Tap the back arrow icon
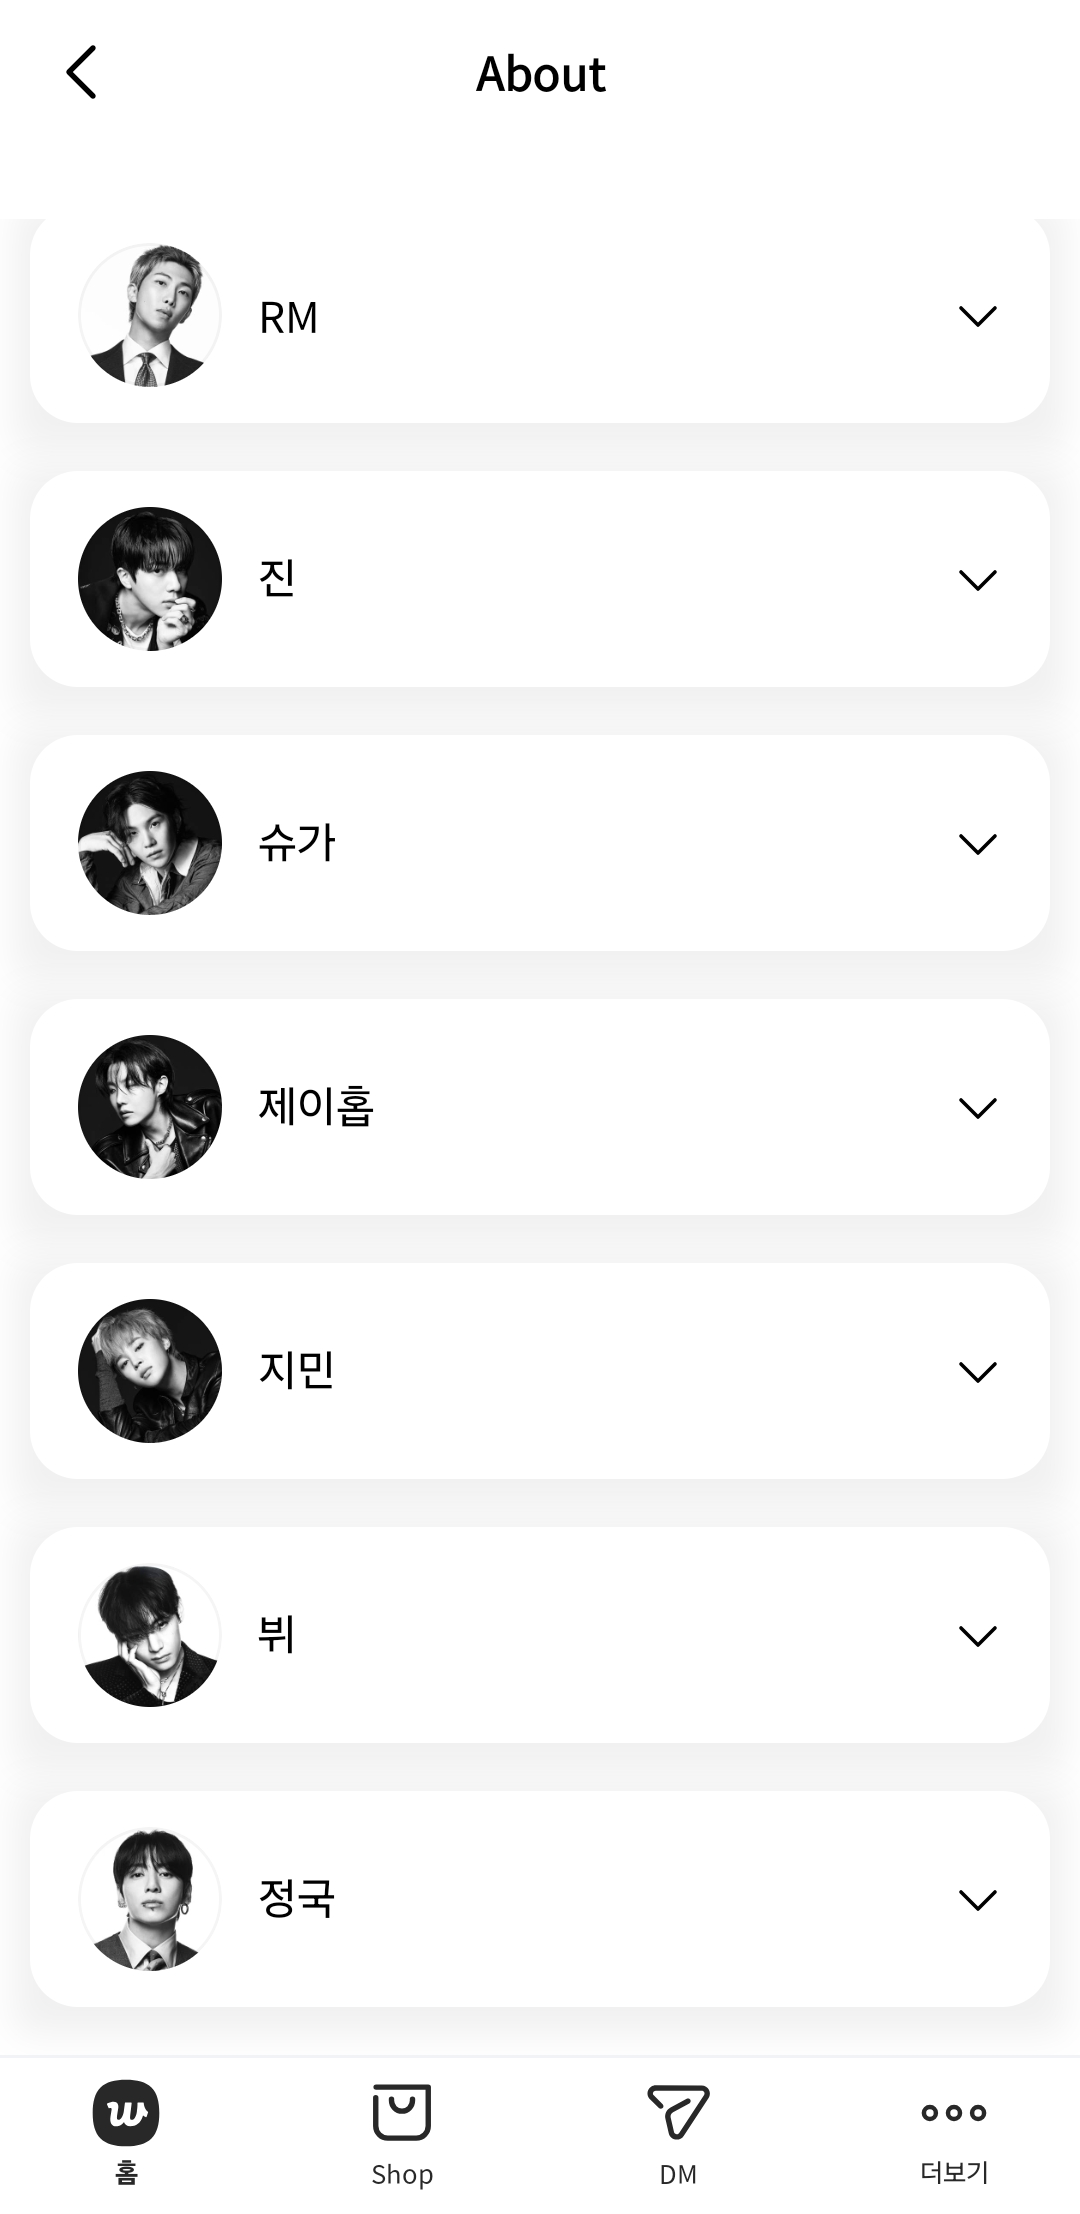This screenshot has width=1080, height=2214. pyautogui.click(x=82, y=73)
